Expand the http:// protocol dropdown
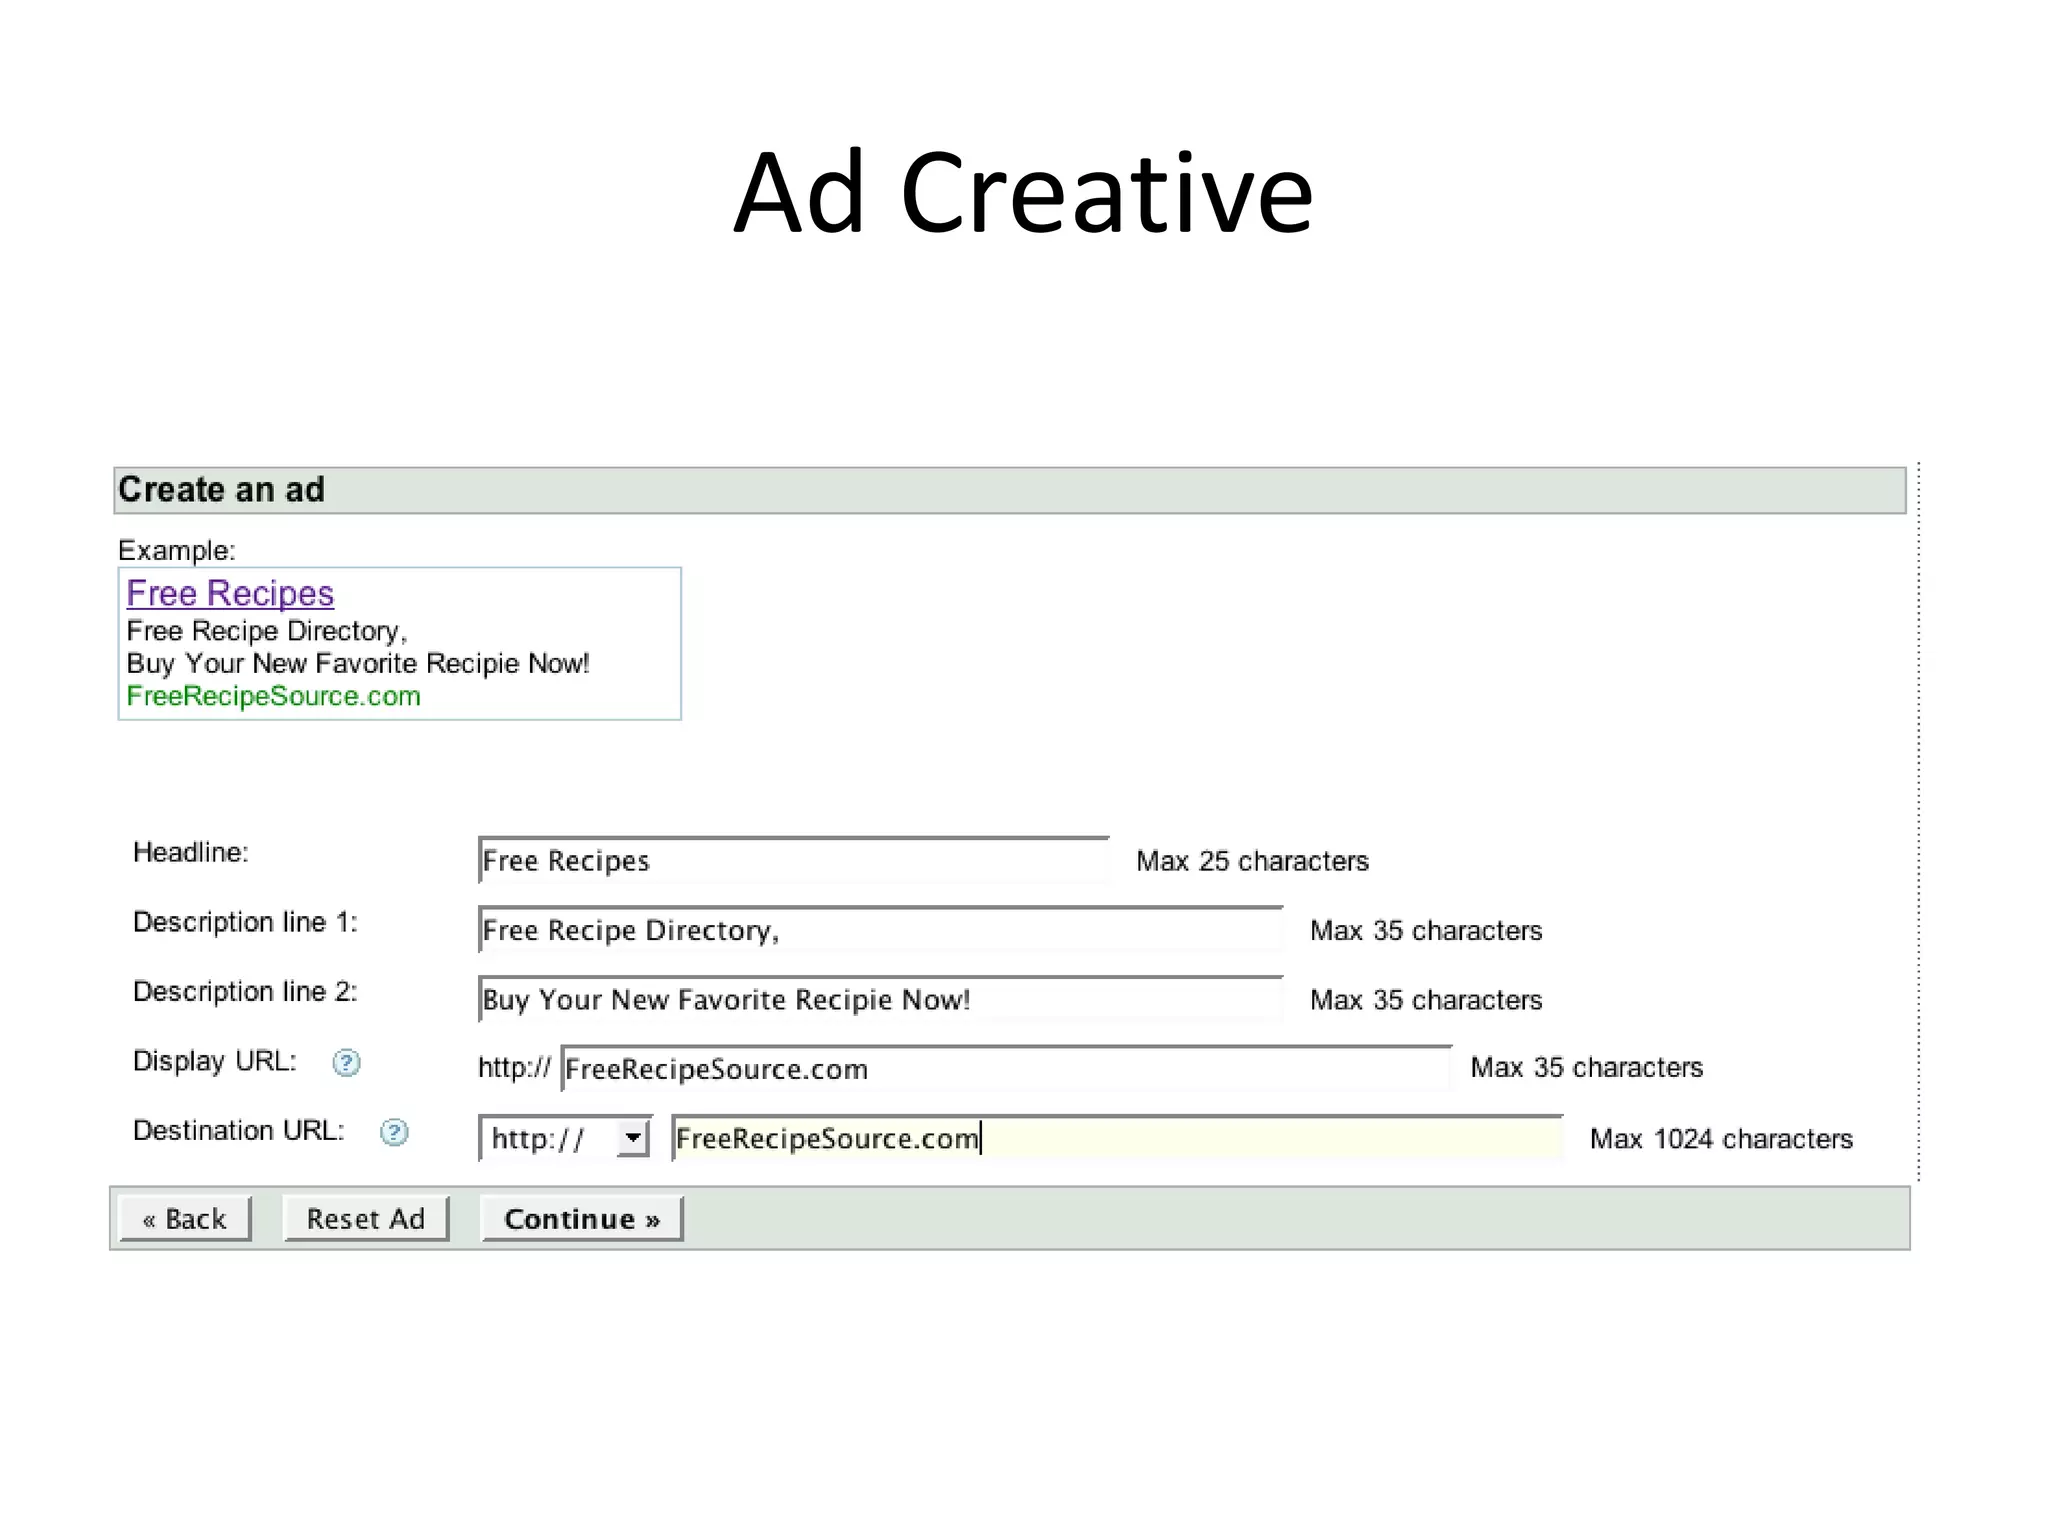 (633, 1138)
